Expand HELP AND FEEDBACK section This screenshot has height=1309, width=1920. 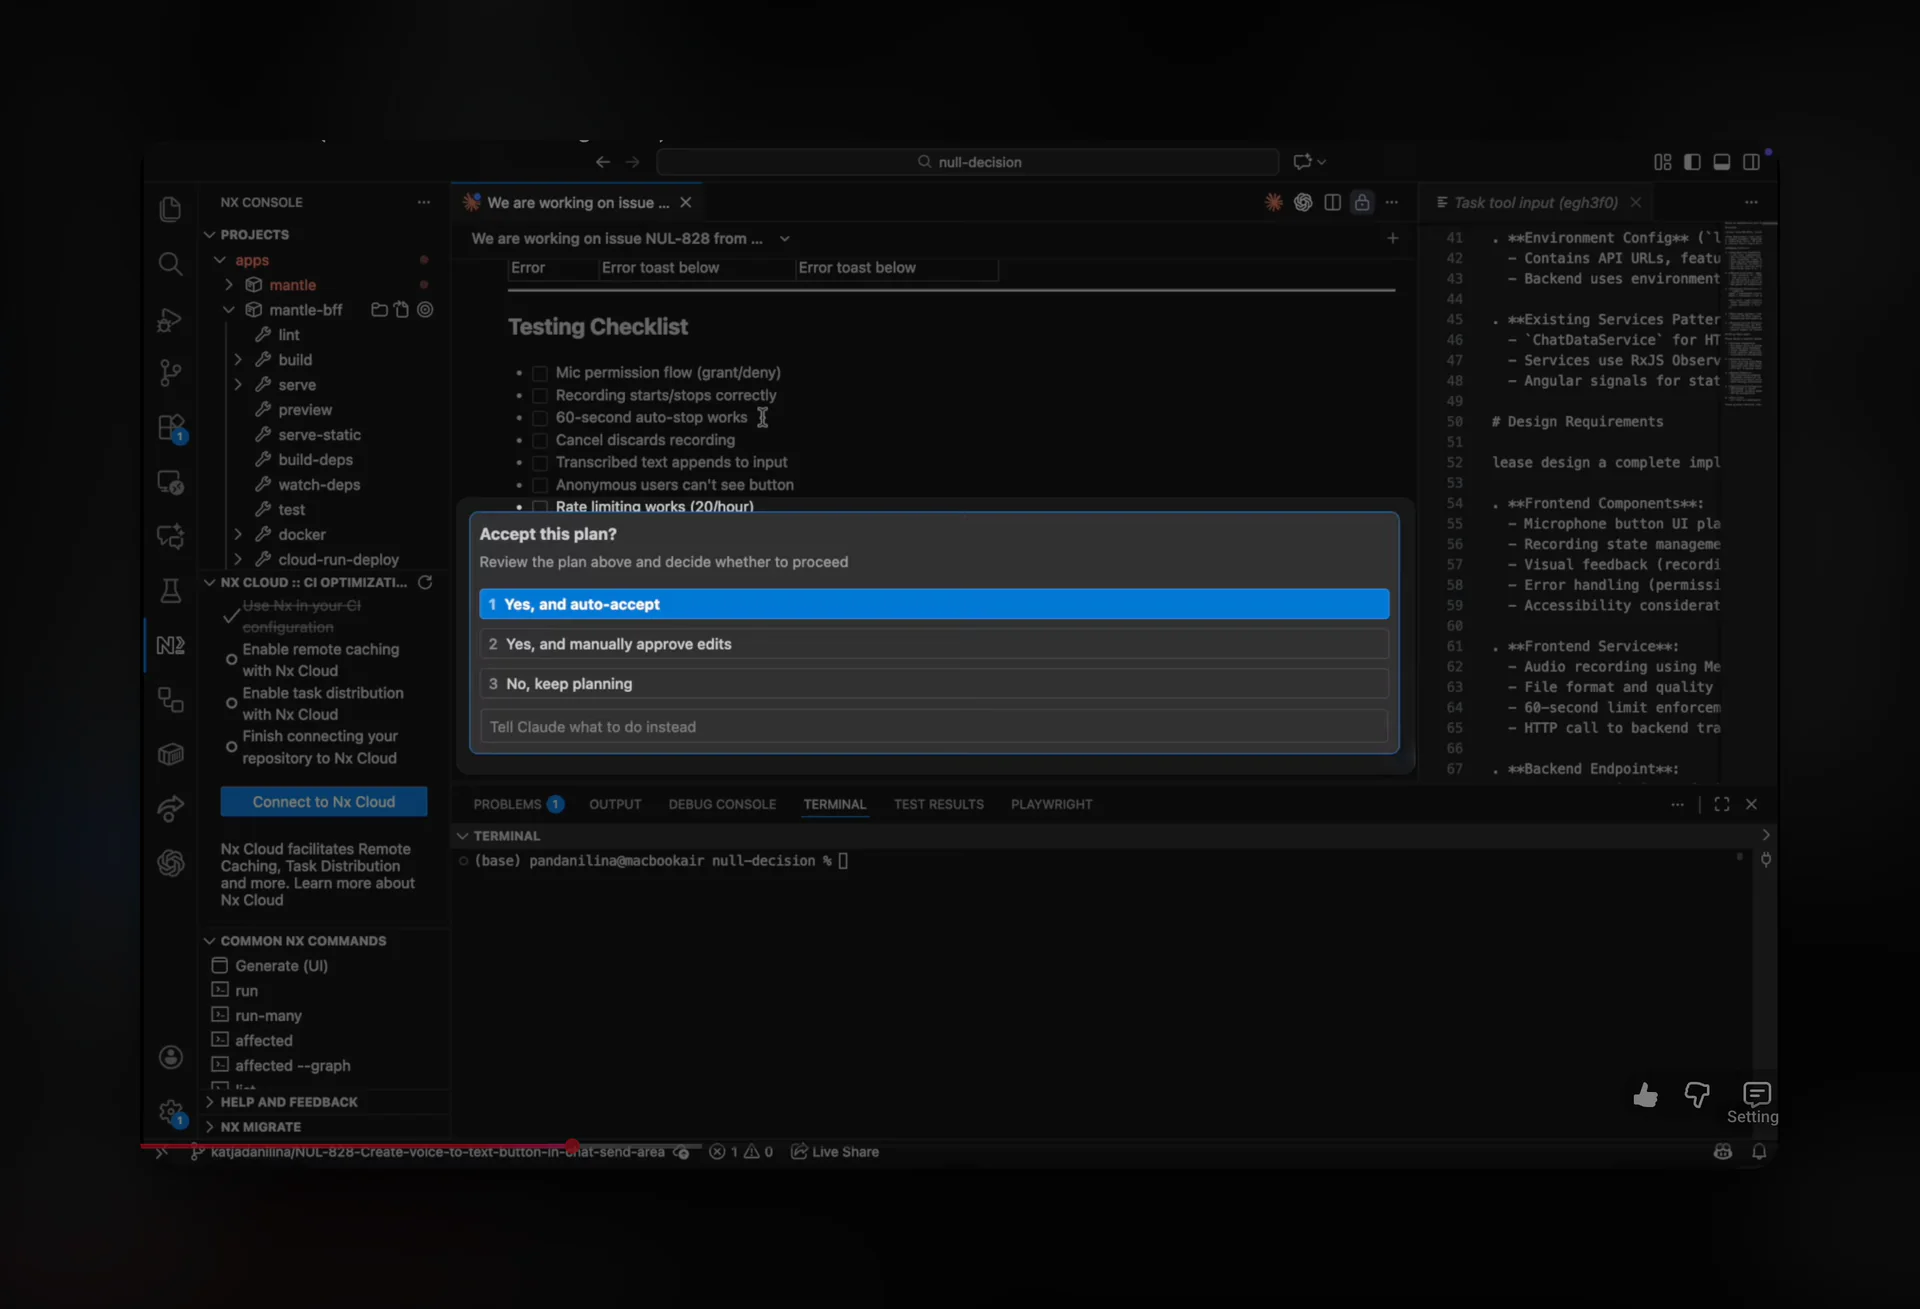coord(209,1102)
